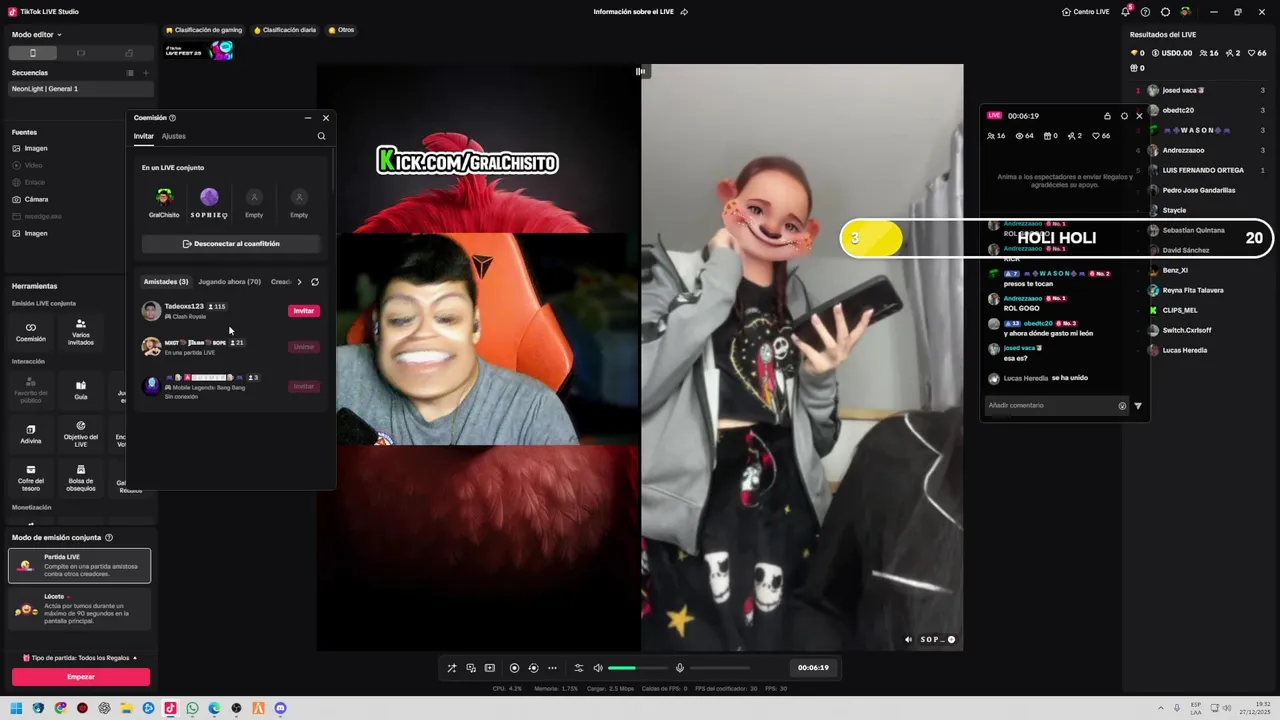Open the Objetivo del LIVE tool

[x=81, y=434]
